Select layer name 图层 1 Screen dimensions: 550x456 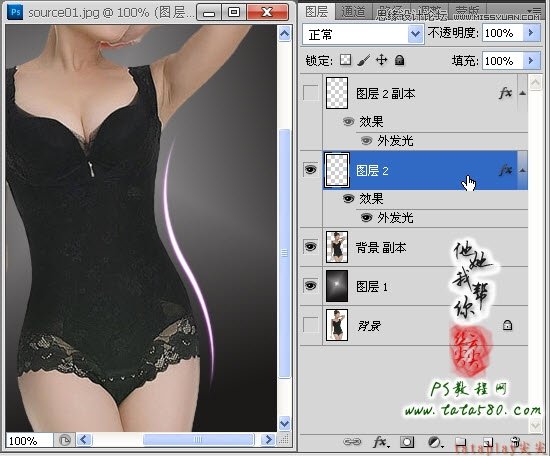tap(372, 287)
